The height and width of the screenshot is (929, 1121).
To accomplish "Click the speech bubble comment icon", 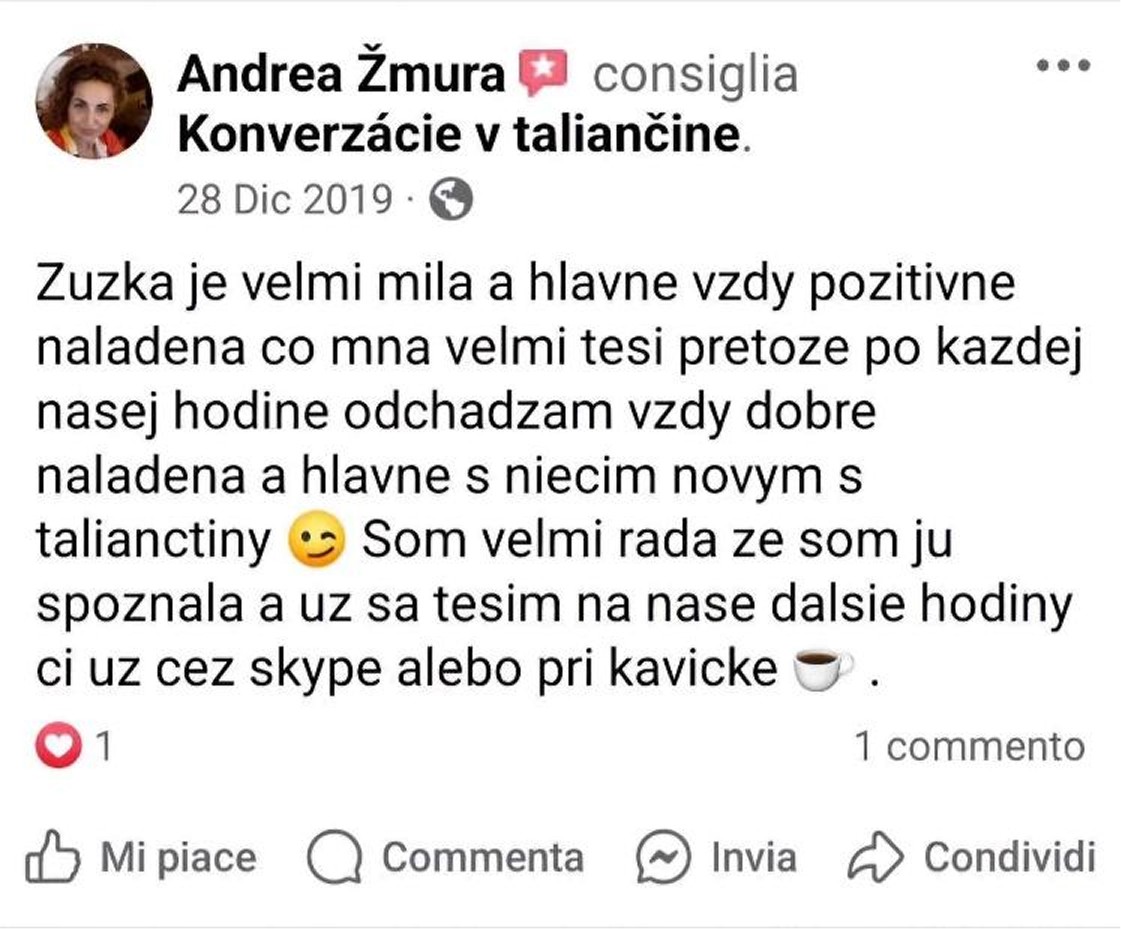I will pyautogui.click(x=335, y=857).
